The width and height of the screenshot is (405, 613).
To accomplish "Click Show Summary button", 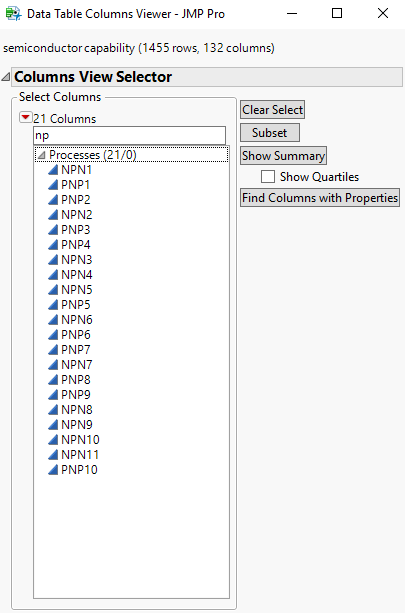I will coord(283,156).
